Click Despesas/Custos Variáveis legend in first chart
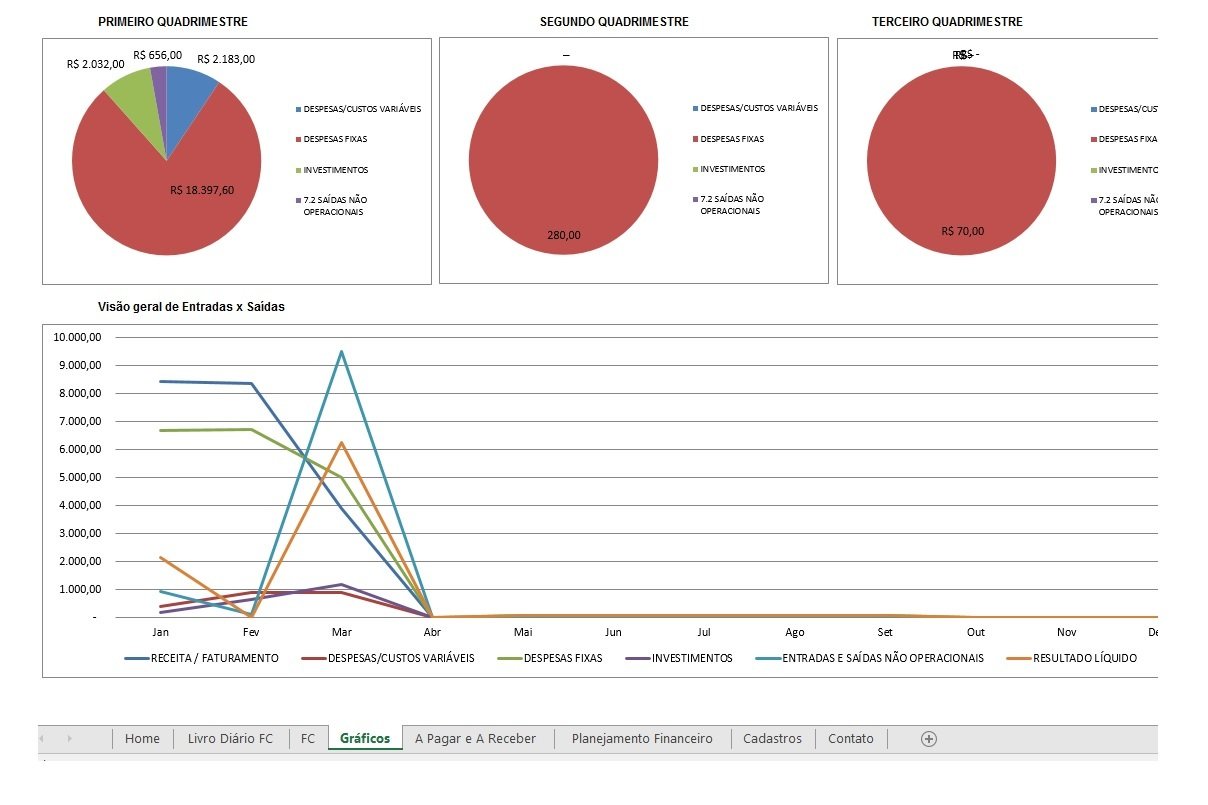Viewport: 1208px width, 805px height. coord(358,108)
